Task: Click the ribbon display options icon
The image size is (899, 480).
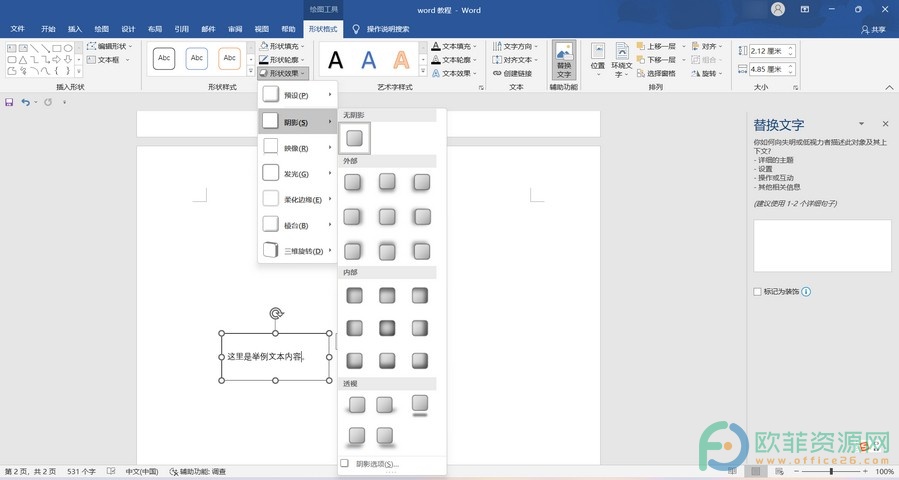Action: pyautogui.click(x=805, y=9)
